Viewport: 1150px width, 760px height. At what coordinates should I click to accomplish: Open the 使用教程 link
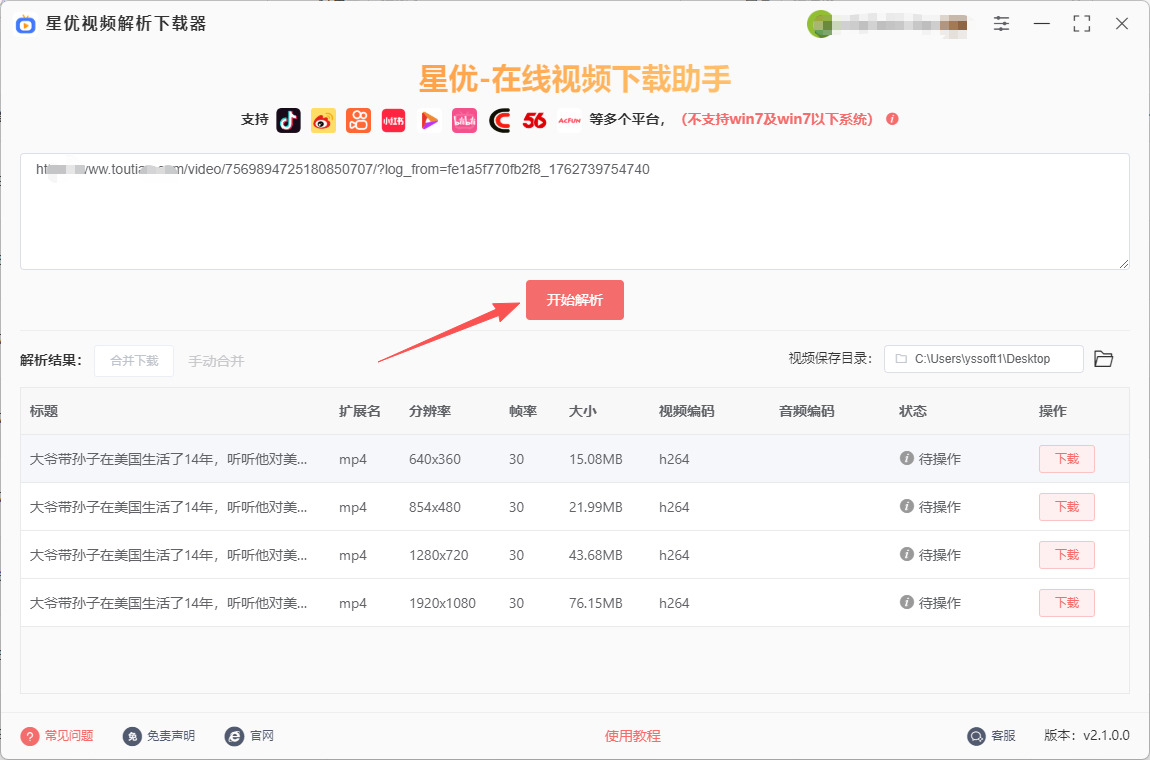(633, 736)
